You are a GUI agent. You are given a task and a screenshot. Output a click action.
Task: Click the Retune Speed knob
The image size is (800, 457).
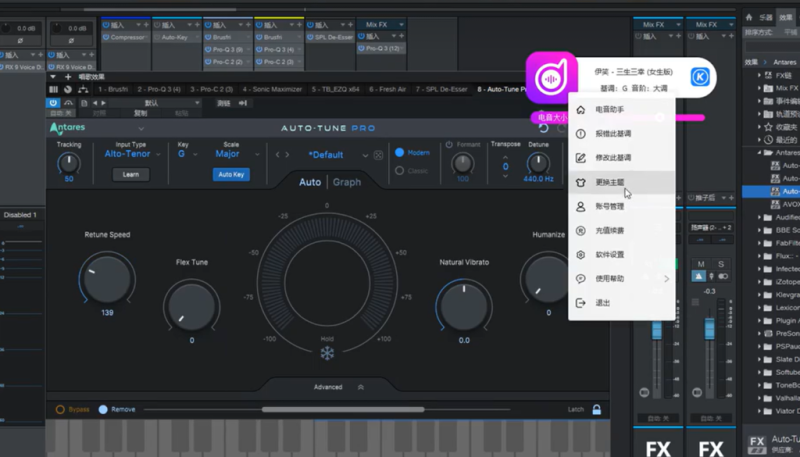(107, 279)
